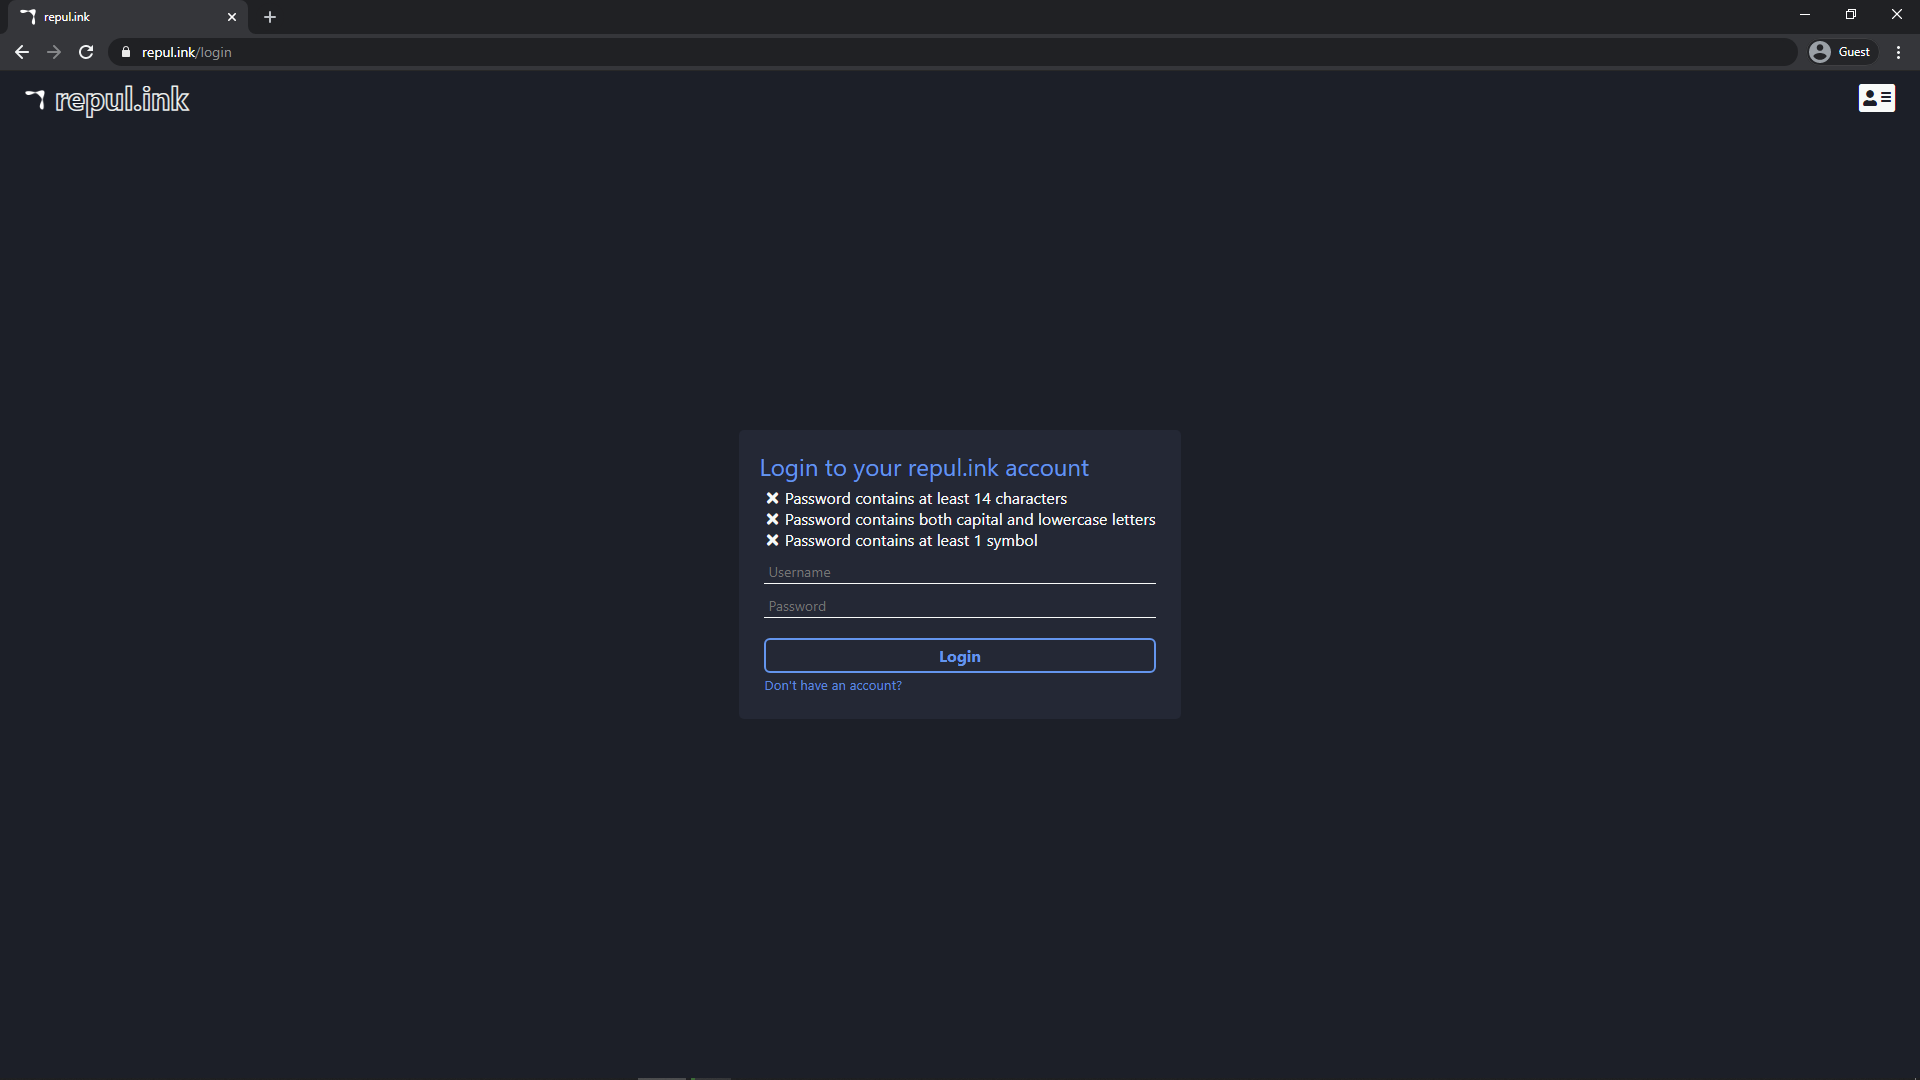Click the X beside the 1 symbol rule
Screen dimensions: 1920x1080
point(772,540)
